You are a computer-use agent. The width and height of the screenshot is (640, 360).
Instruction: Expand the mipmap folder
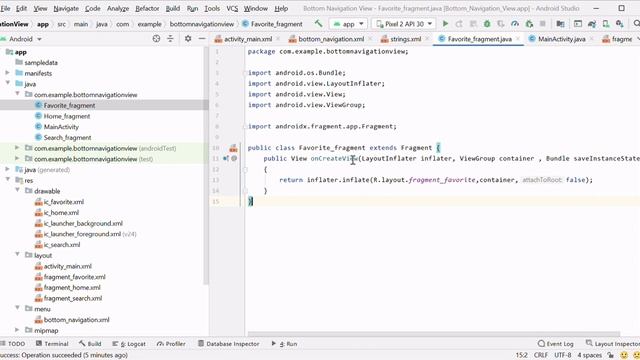(17, 330)
